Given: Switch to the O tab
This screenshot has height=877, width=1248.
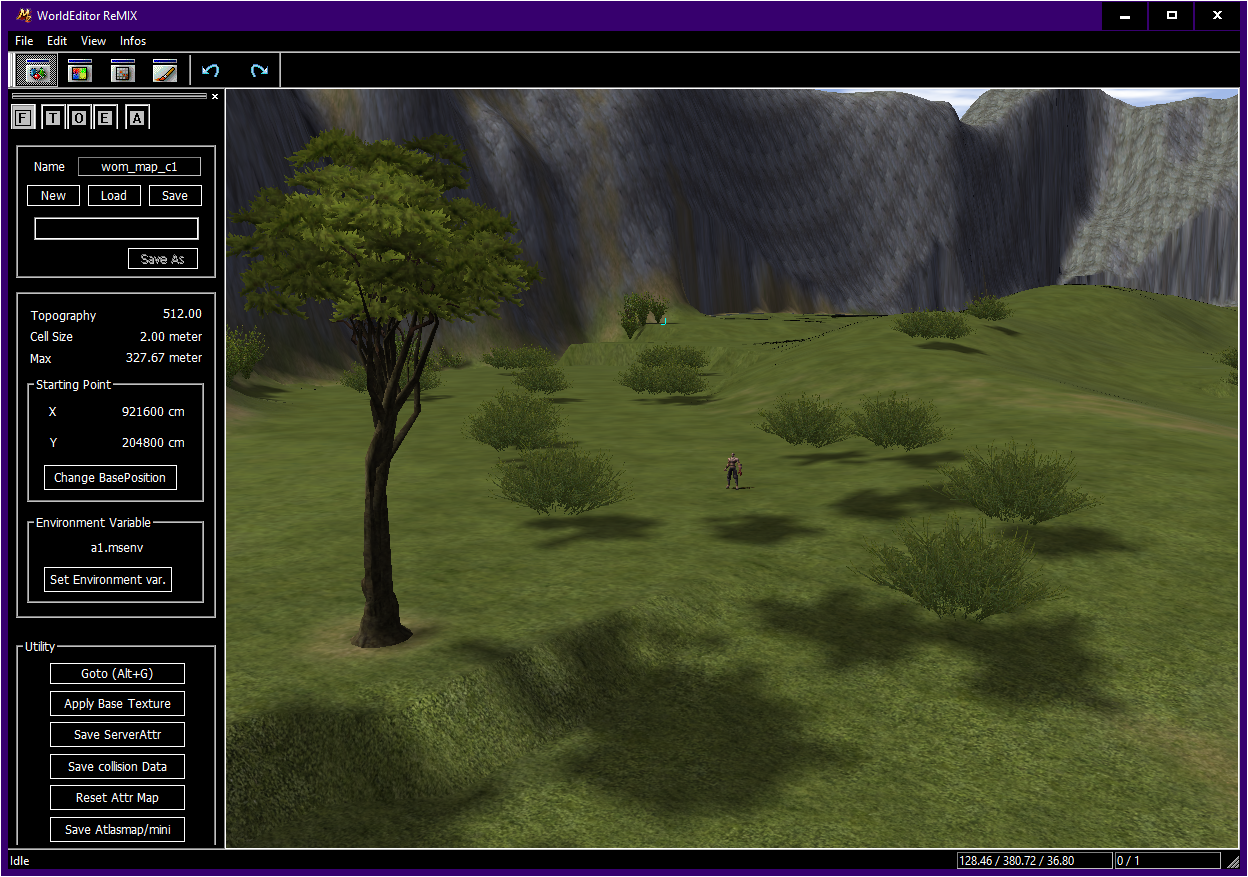Looking at the screenshot, I should tap(78, 117).
